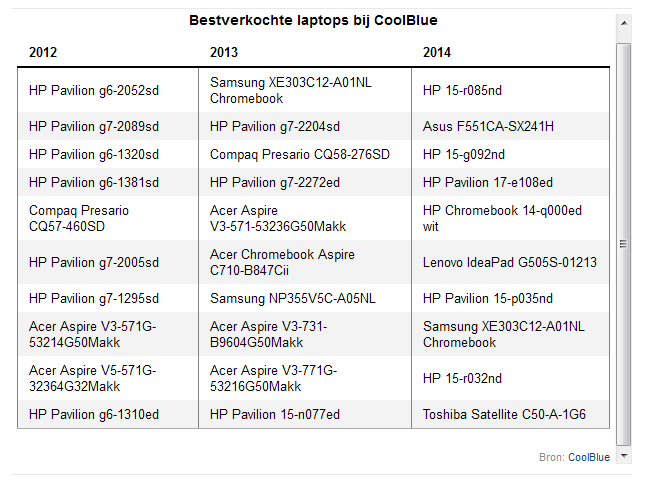
Task: Select the HP Pavilion 15-n077ed cell
Action: coord(275,414)
